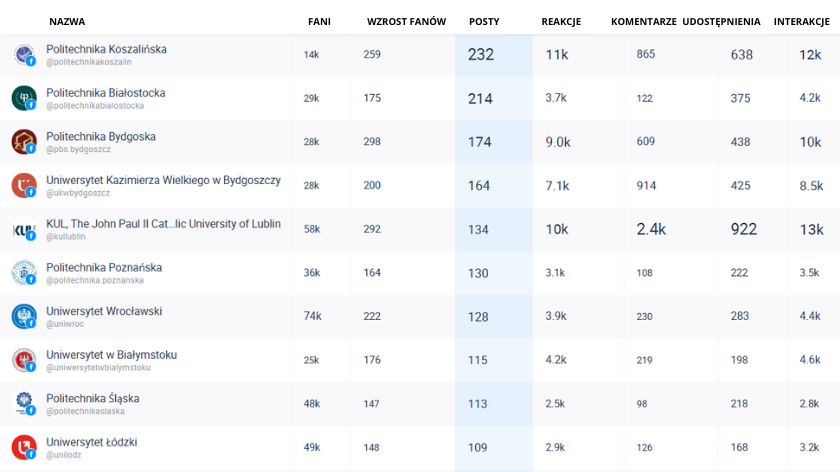Click the Uniwersytet Łódzki profile logo
The width and height of the screenshot is (840, 472).
tap(23, 447)
